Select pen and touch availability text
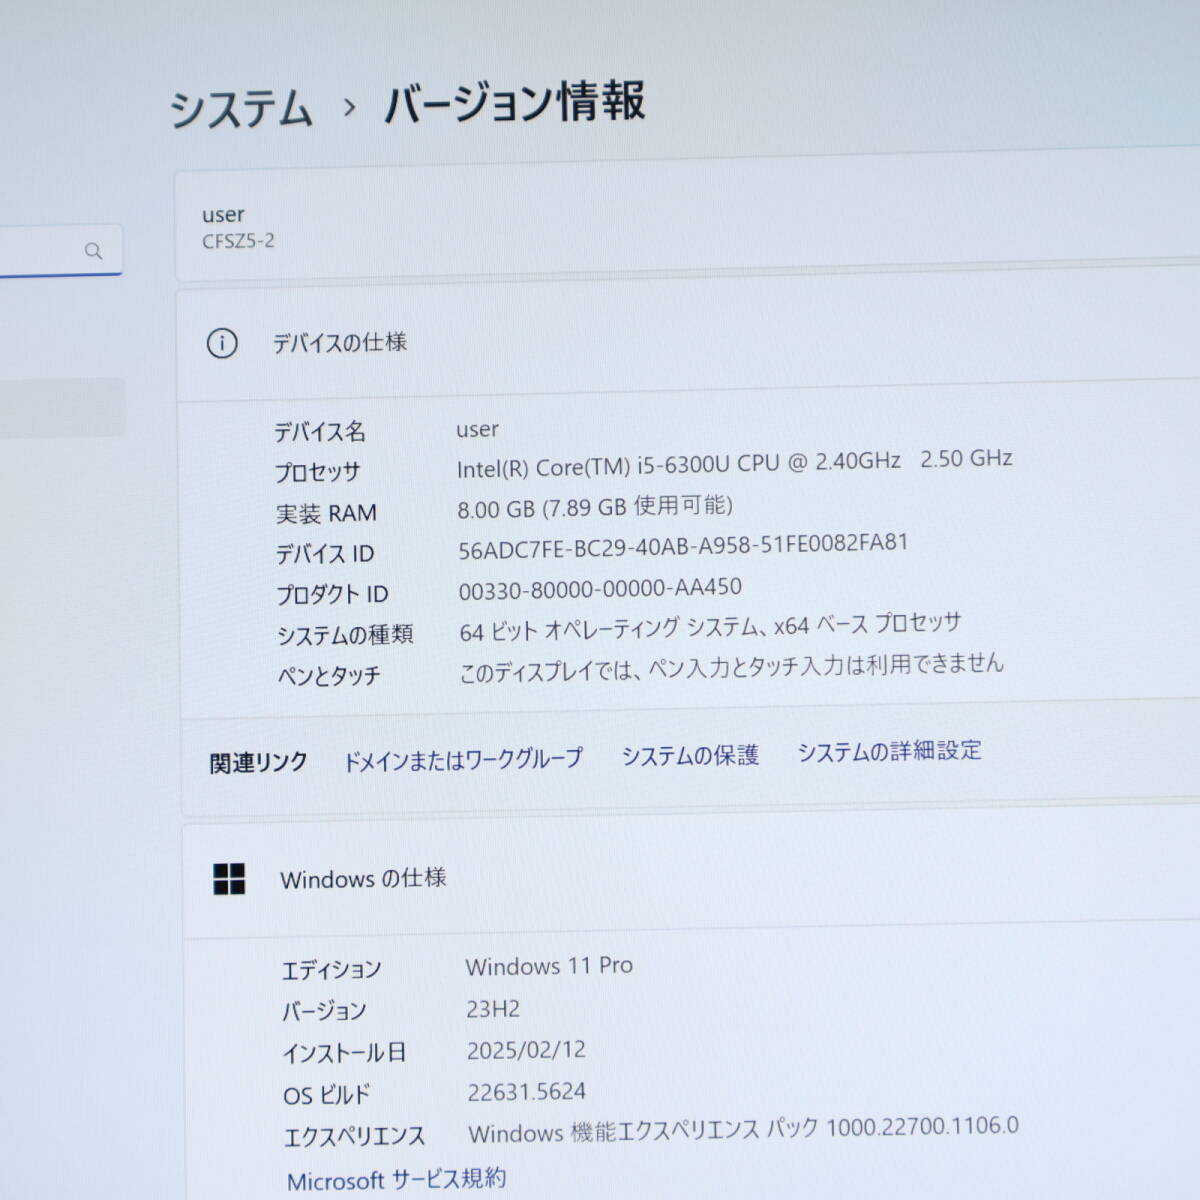The width and height of the screenshot is (1200, 1200). (x=731, y=667)
